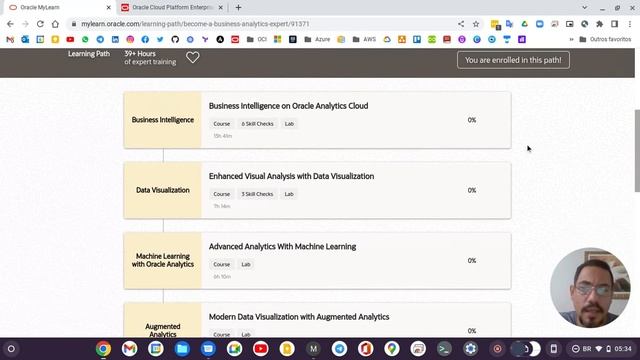The width and height of the screenshot is (640, 360).
Task: Stop screen recording from the shelf
Action: pos(497,349)
